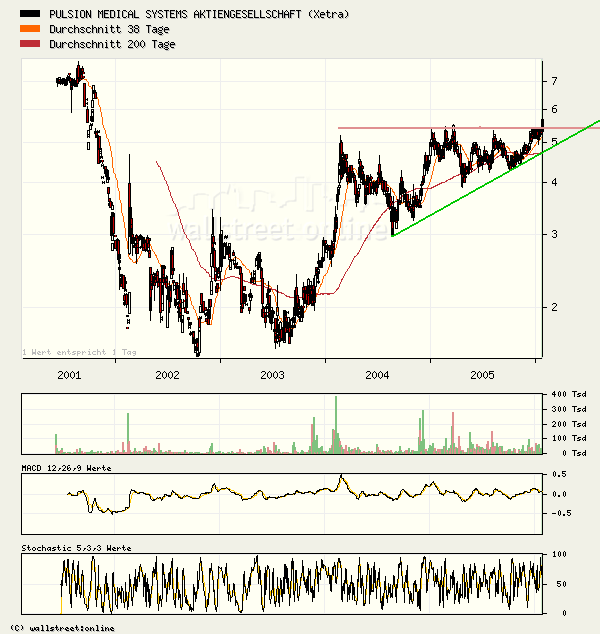This screenshot has width=600, height=634.
Task: Click the Stochastic axis label 100
Action: [x=560, y=554]
